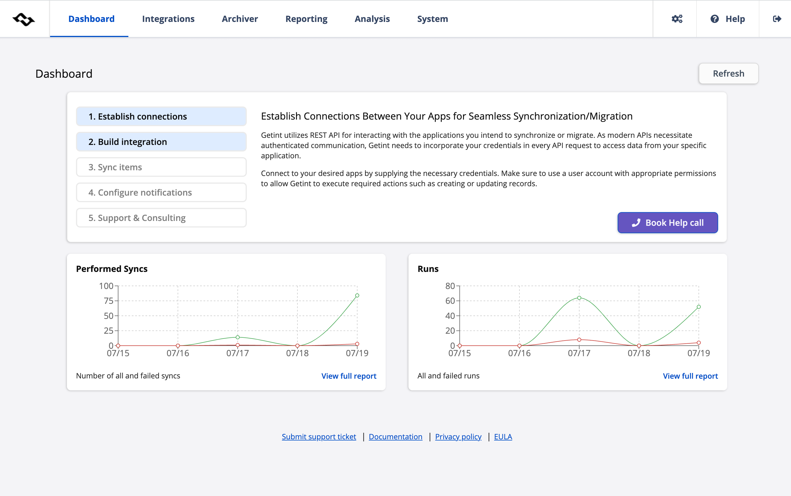Open the System tab
This screenshot has width=791, height=496.
point(432,19)
